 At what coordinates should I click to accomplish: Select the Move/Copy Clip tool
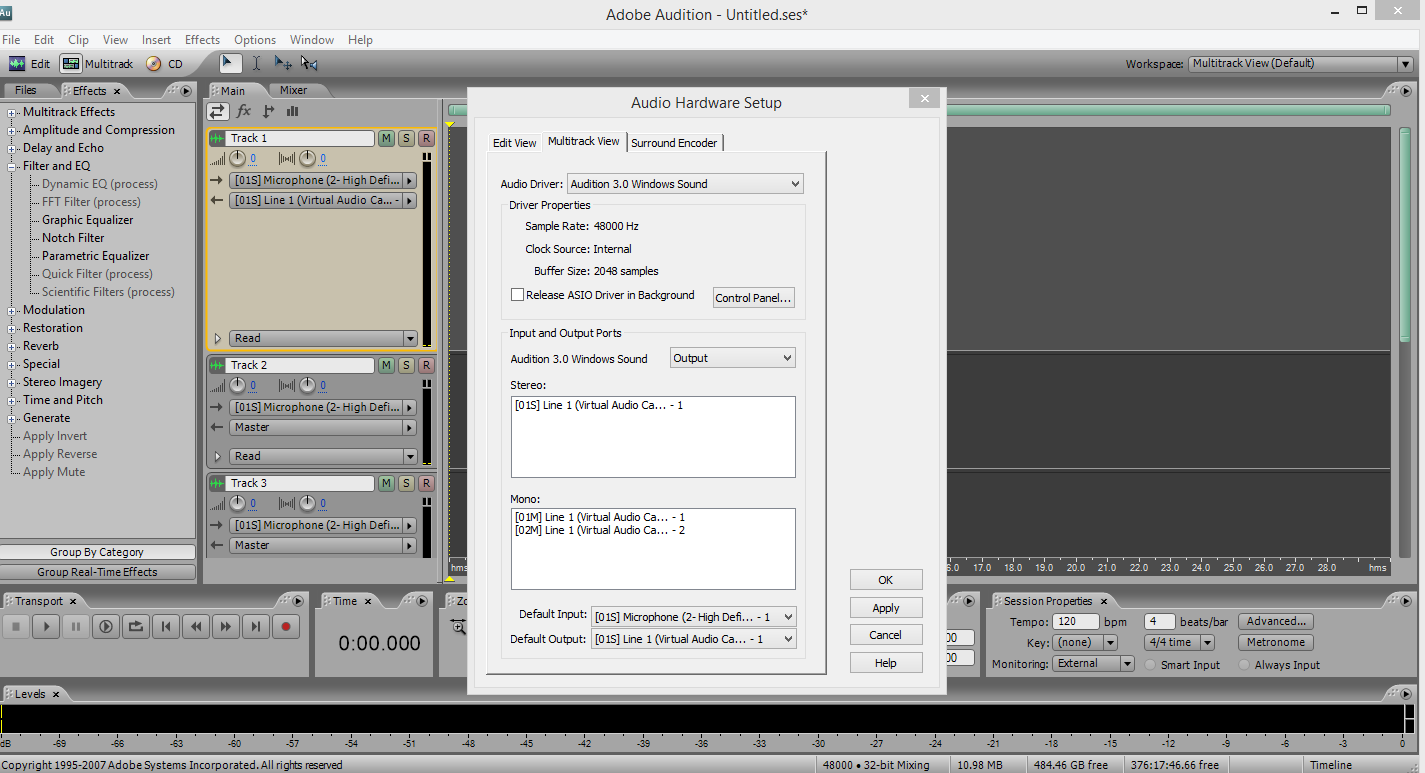coord(283,63)
